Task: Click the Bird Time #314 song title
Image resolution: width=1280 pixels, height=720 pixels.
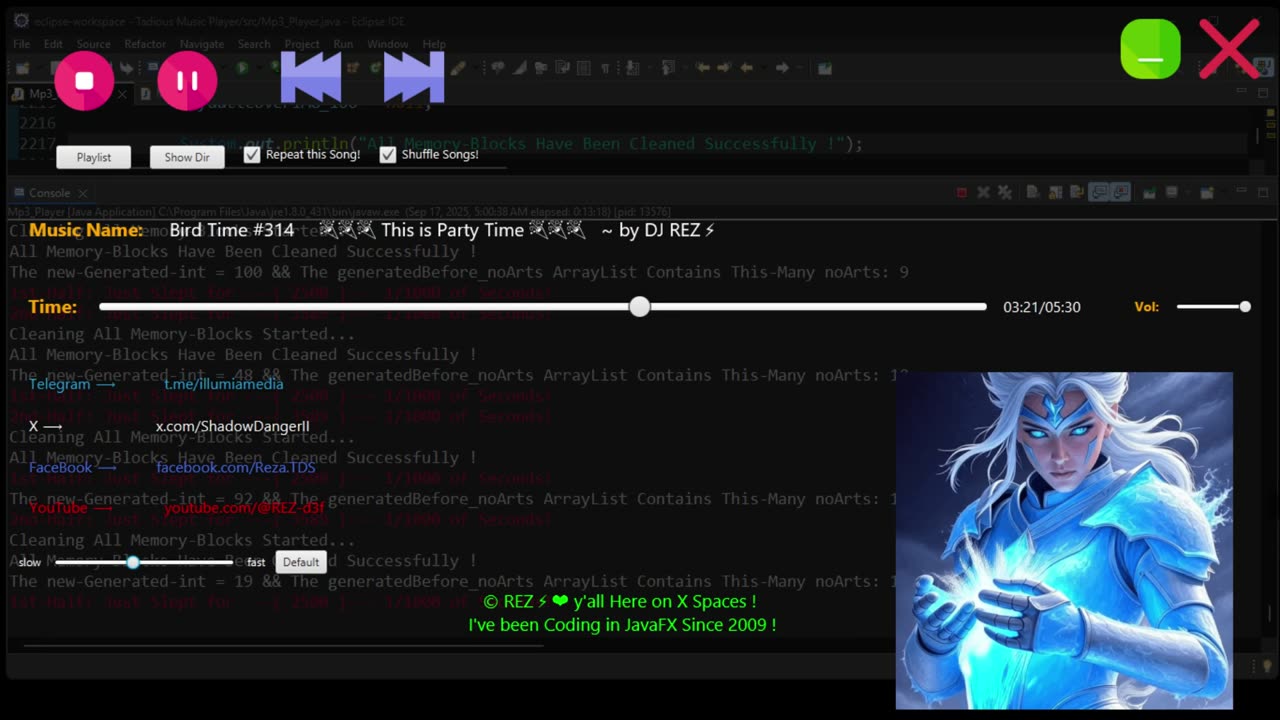Action: pyautogui.click(x=232, y=230)
